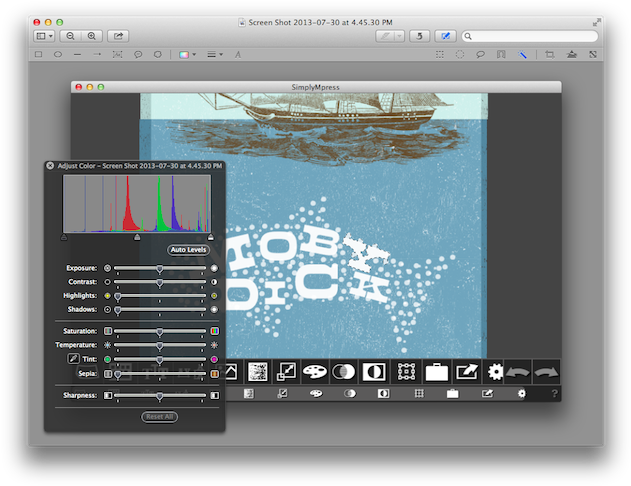Viewport: 631px width, 486px height.
Task: Select the Outlined text box tool
Action: (117, 54)
